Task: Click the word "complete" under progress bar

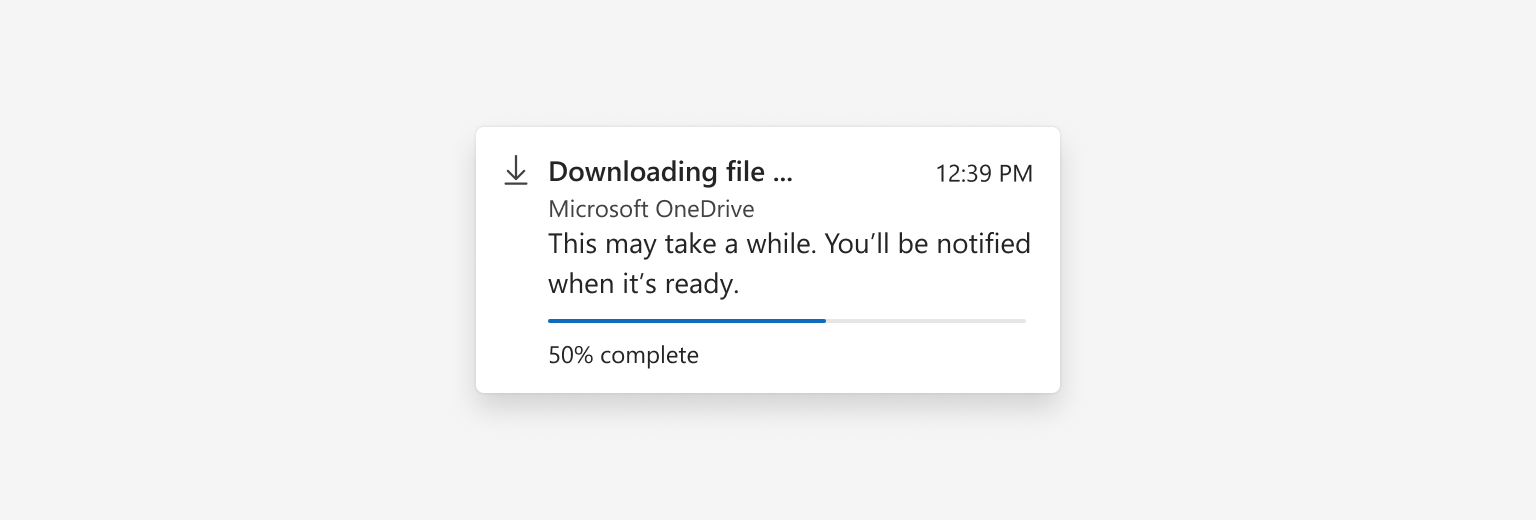Action: (649, 356)
